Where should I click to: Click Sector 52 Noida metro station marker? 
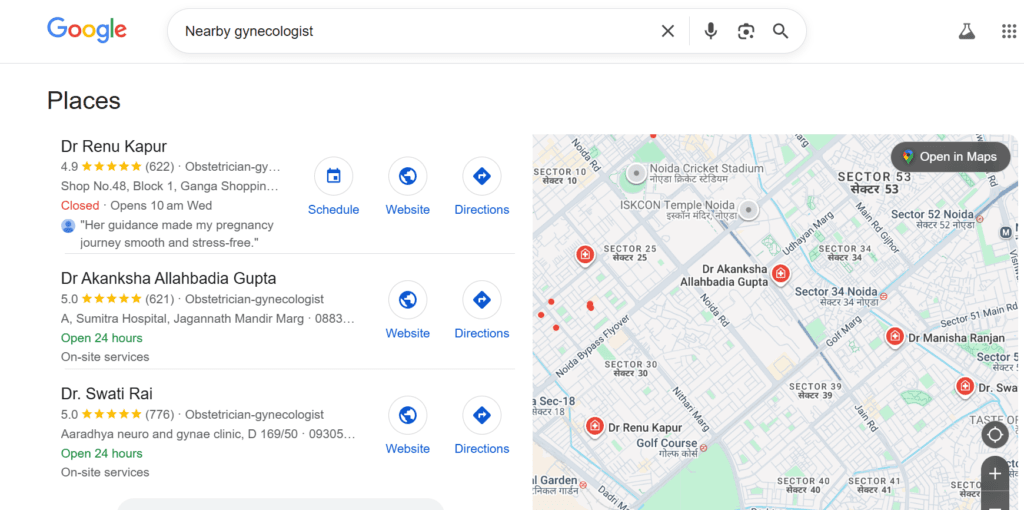[980, 219]
